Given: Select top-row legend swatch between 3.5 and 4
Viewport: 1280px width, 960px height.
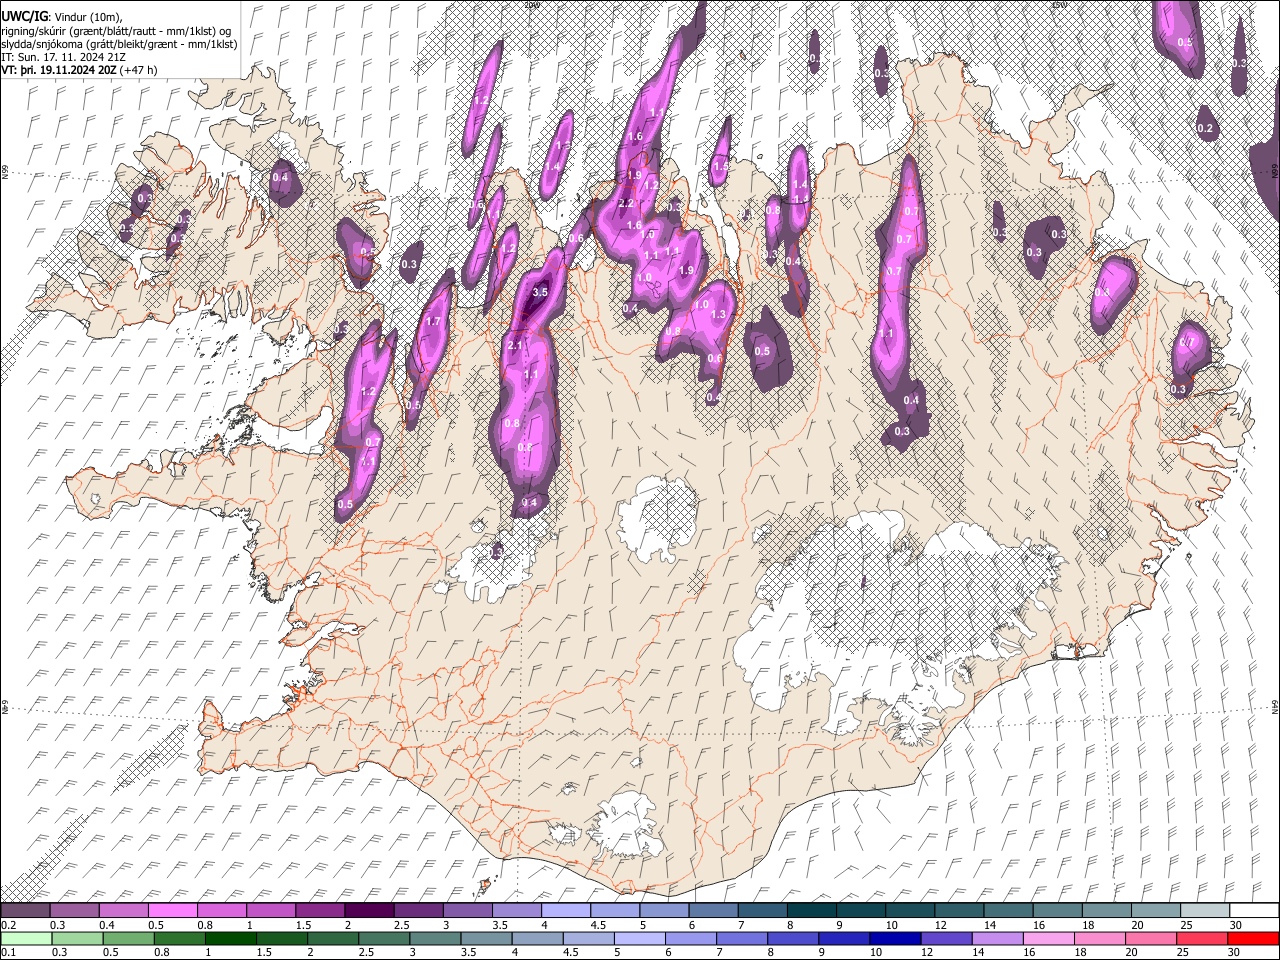Looking at the screenshot, I should [517, 910].
